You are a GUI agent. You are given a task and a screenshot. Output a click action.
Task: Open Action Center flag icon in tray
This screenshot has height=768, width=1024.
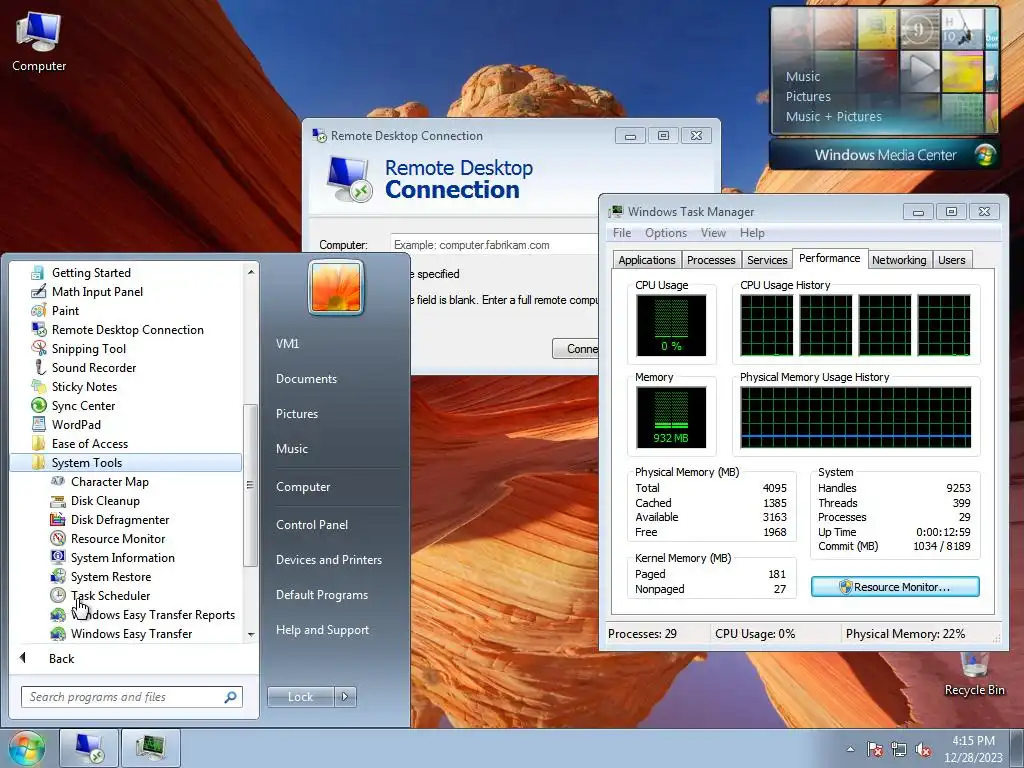click(x=874, y=749)
